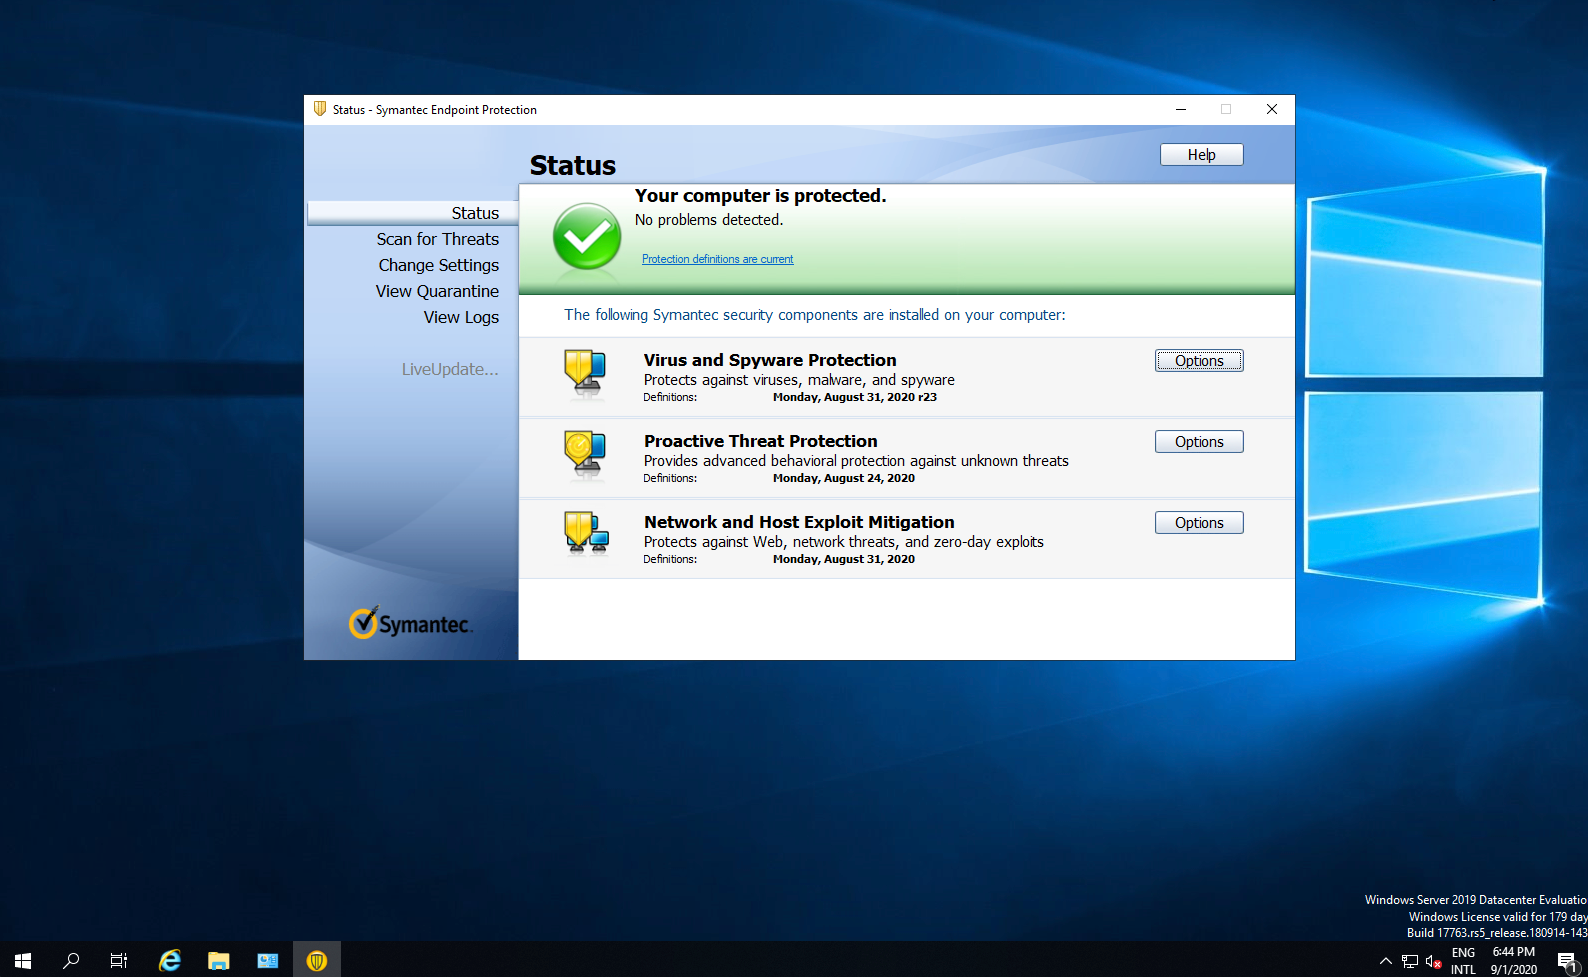The height and width of the screenshot is (977, 1588).
Task: Click the Help button
Action: tap(1201, 155)
